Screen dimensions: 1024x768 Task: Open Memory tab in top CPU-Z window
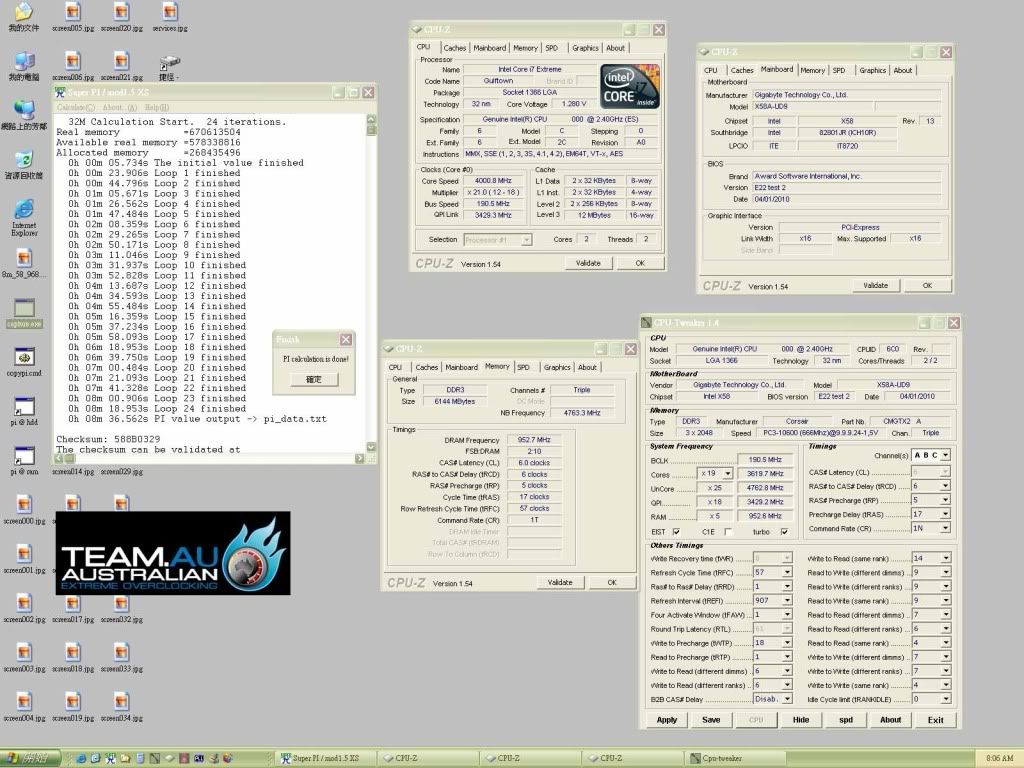525,48
